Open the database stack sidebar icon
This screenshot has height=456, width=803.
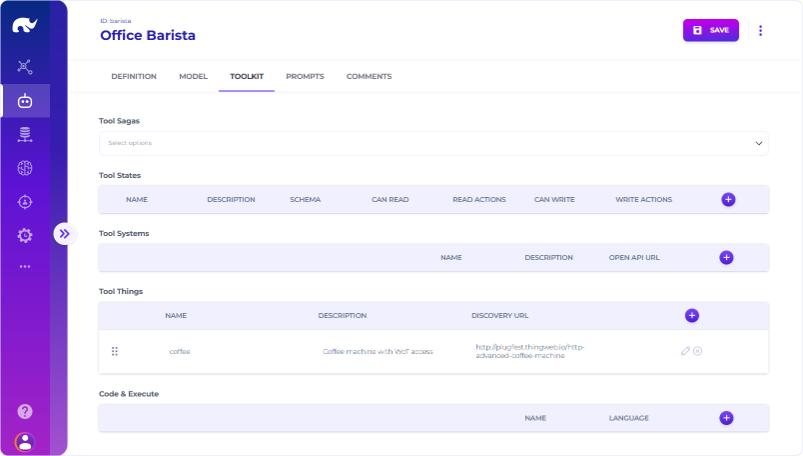click(x=25, y=134)
